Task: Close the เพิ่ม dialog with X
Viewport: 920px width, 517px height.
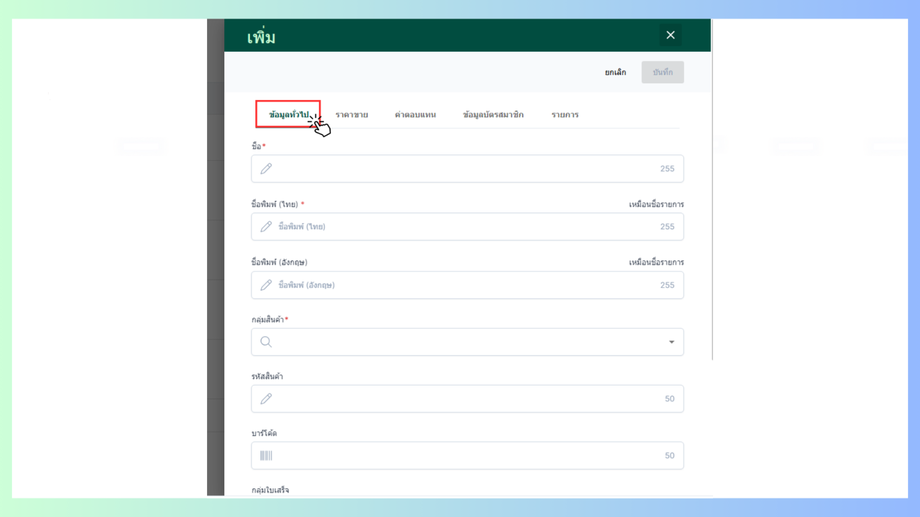Action: [x=670, y=35]
